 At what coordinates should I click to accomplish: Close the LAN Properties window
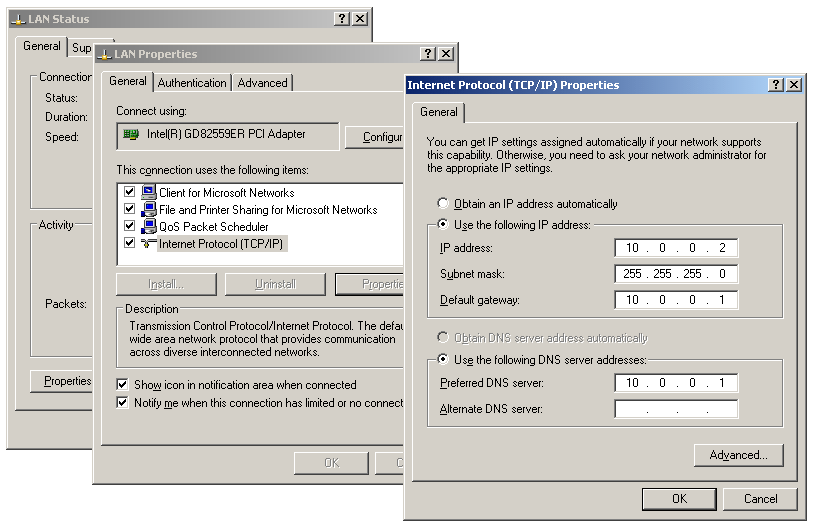click(445, 53)
